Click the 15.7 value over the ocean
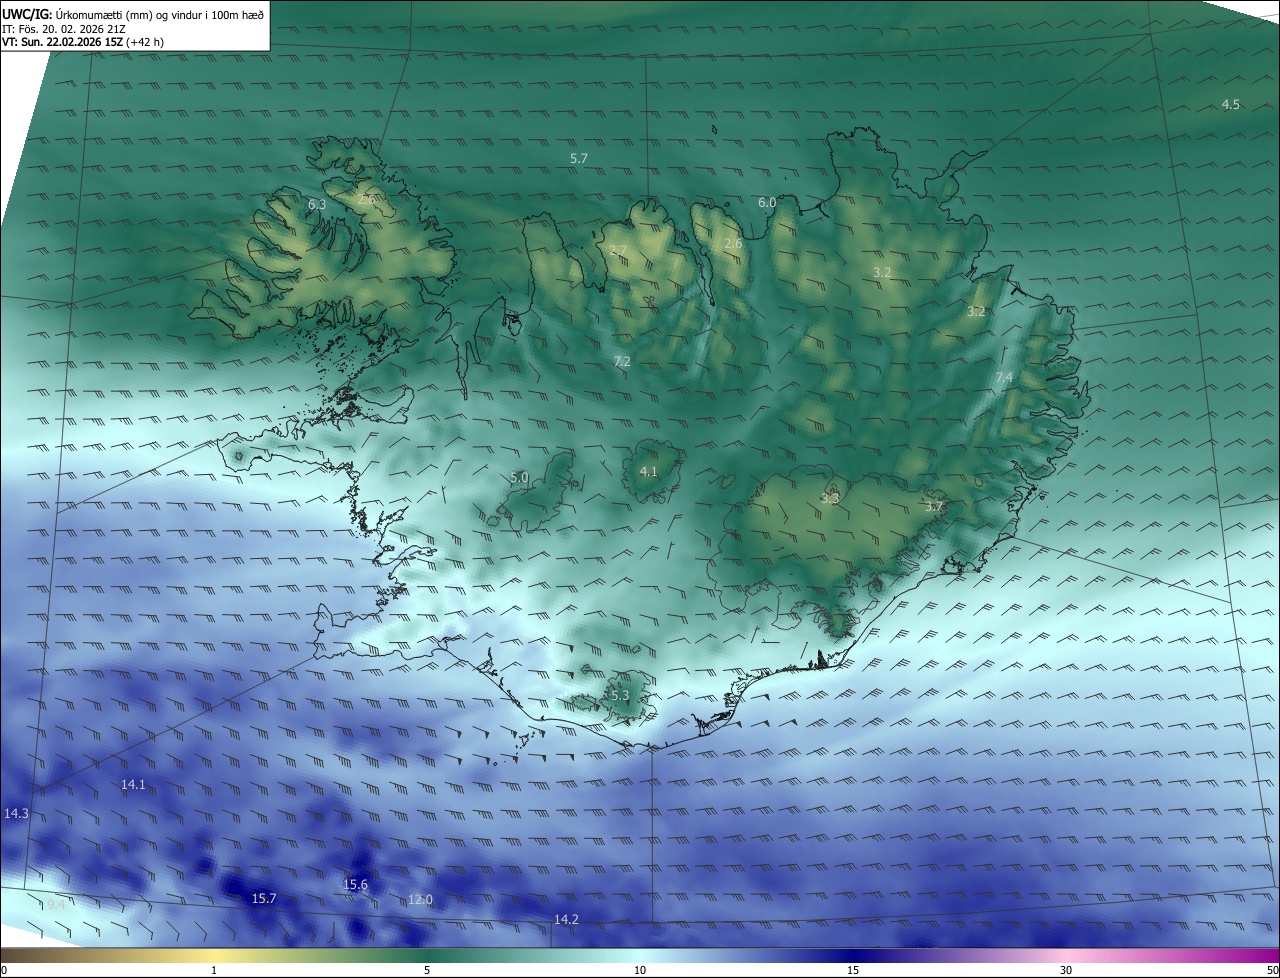1280x978 pixels. [x=263, y=899]
